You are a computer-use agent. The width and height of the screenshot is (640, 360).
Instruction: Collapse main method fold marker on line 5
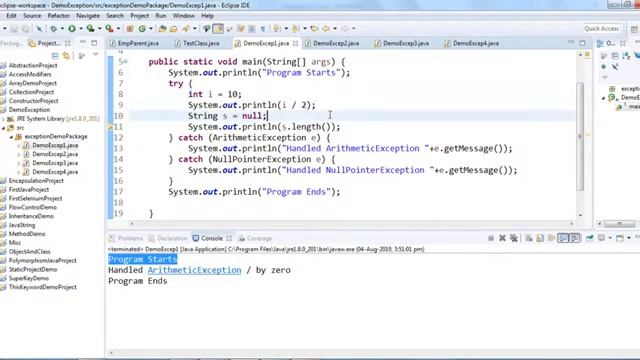126,62
